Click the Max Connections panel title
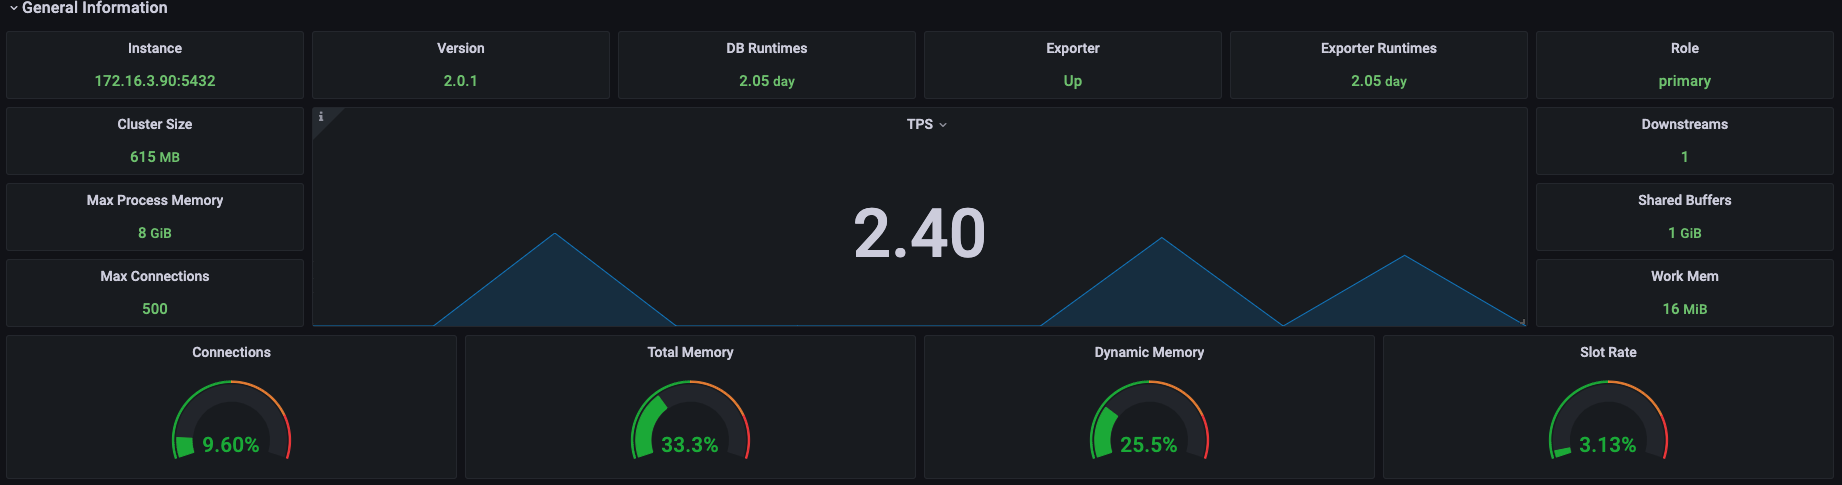Viewport: 1842px width, 485px height. tap(155, 276)
